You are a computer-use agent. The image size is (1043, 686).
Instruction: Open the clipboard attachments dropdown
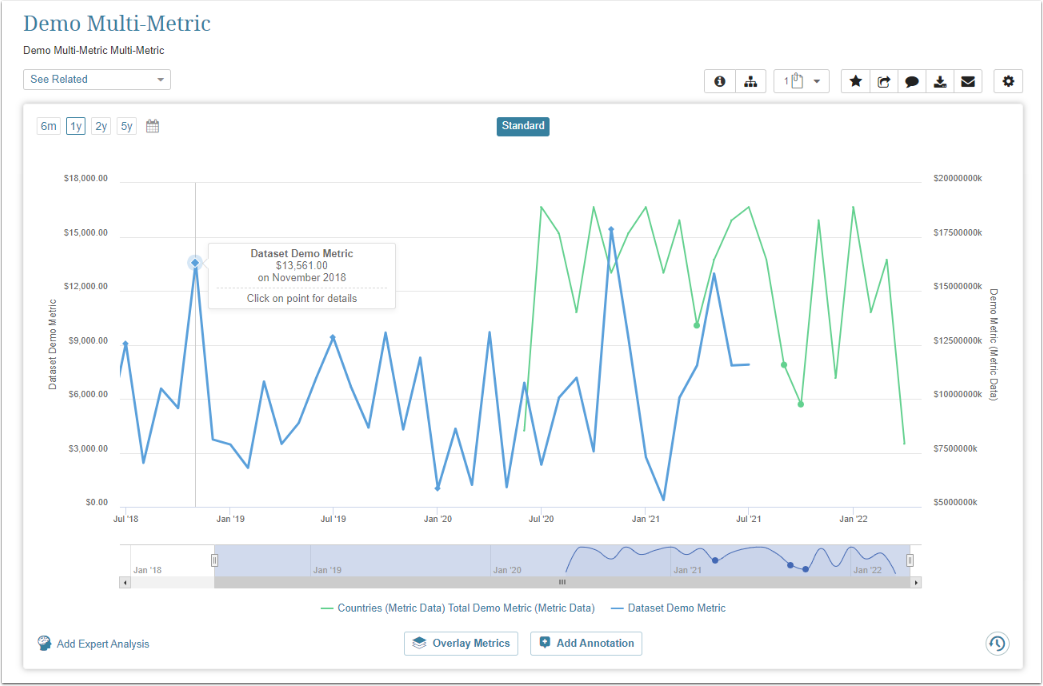click(801, 82)
